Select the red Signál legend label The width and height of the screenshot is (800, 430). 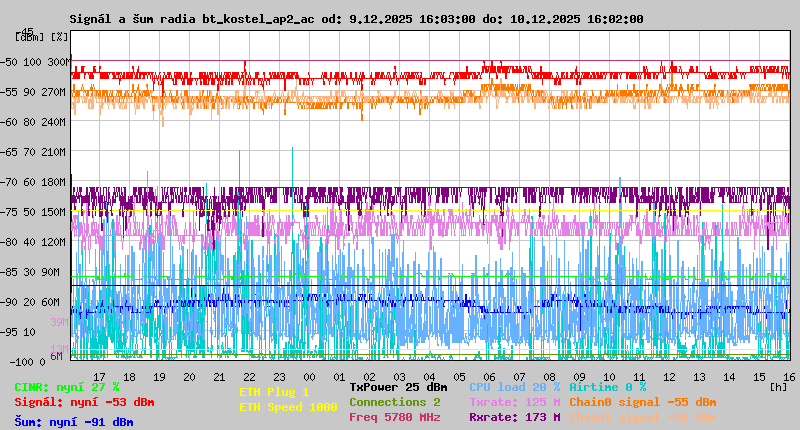click(84, 402)
